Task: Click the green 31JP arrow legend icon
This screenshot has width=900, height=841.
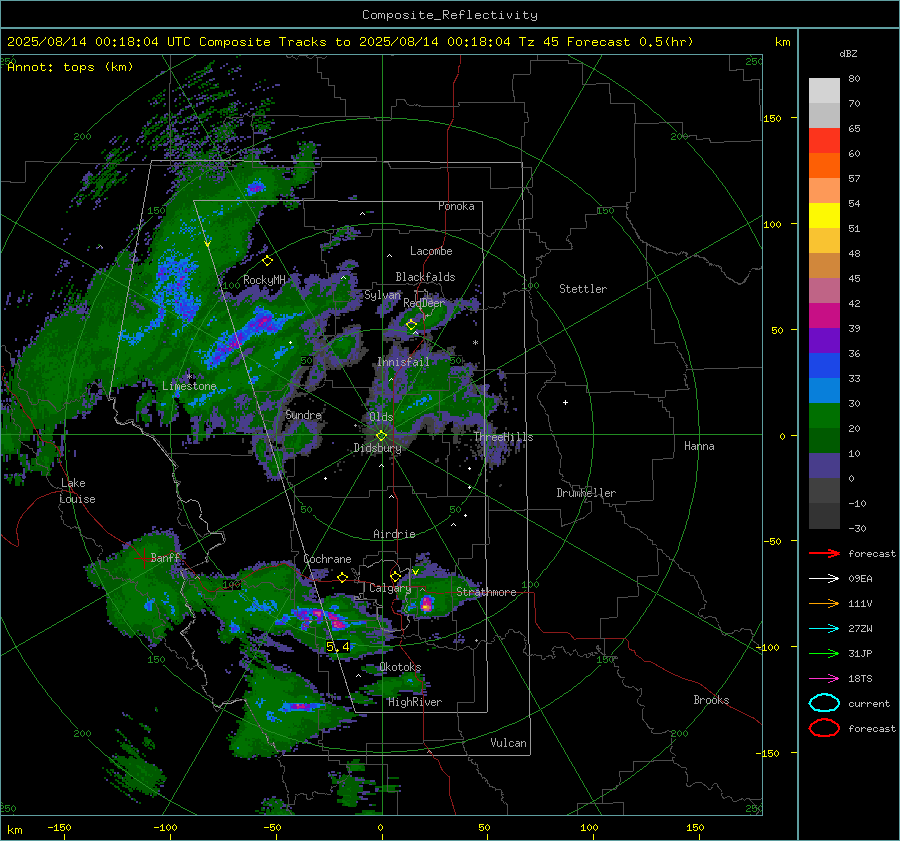Action: (x=824, y=653)
